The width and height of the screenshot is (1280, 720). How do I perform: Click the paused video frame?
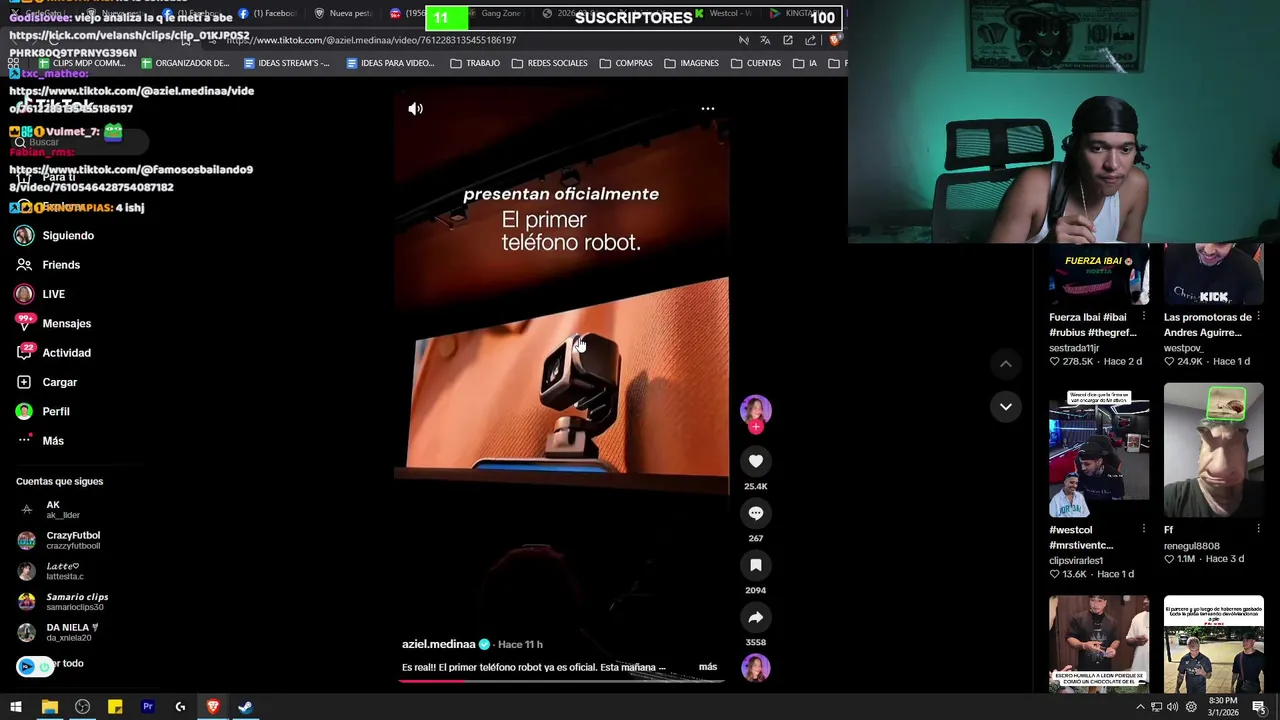[x=561, y=390]
